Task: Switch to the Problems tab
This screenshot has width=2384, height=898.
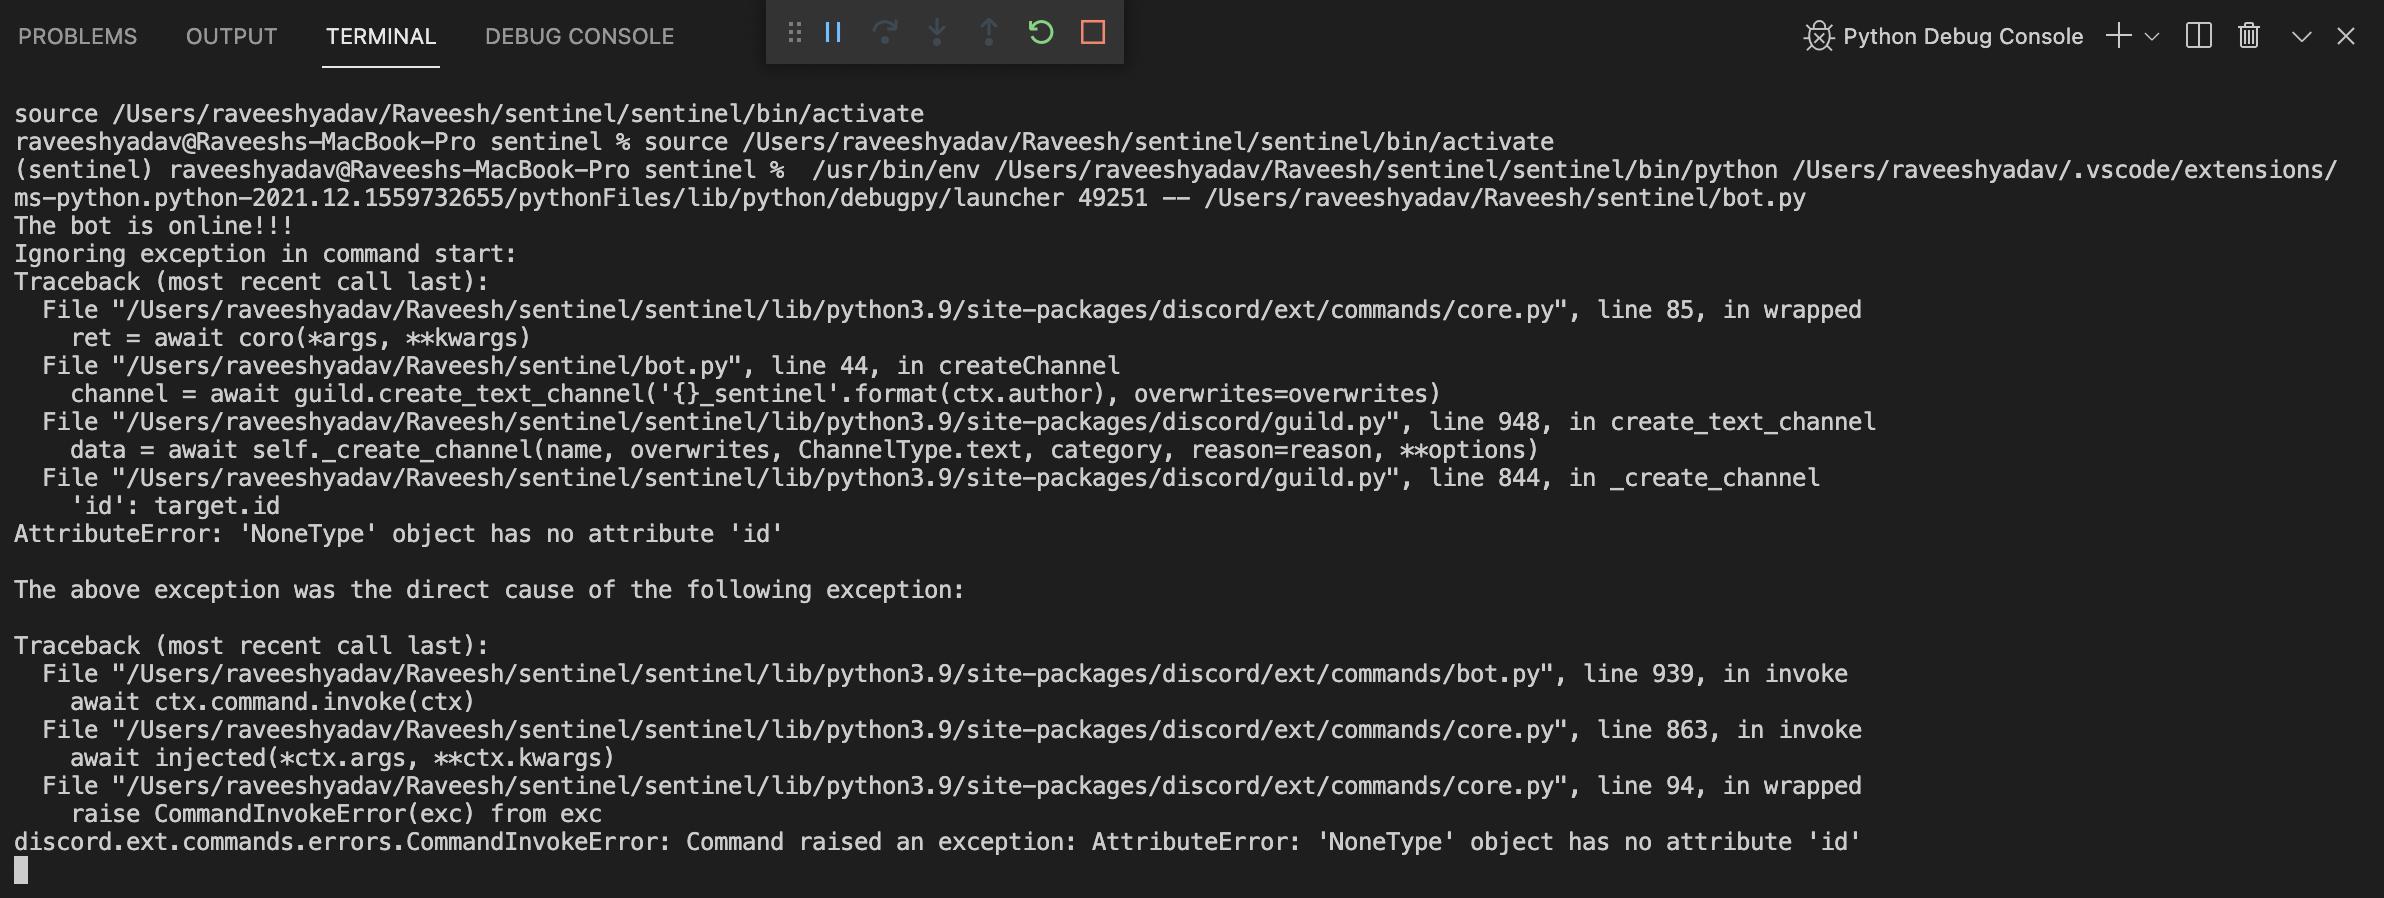Action: tap(78, 36)
